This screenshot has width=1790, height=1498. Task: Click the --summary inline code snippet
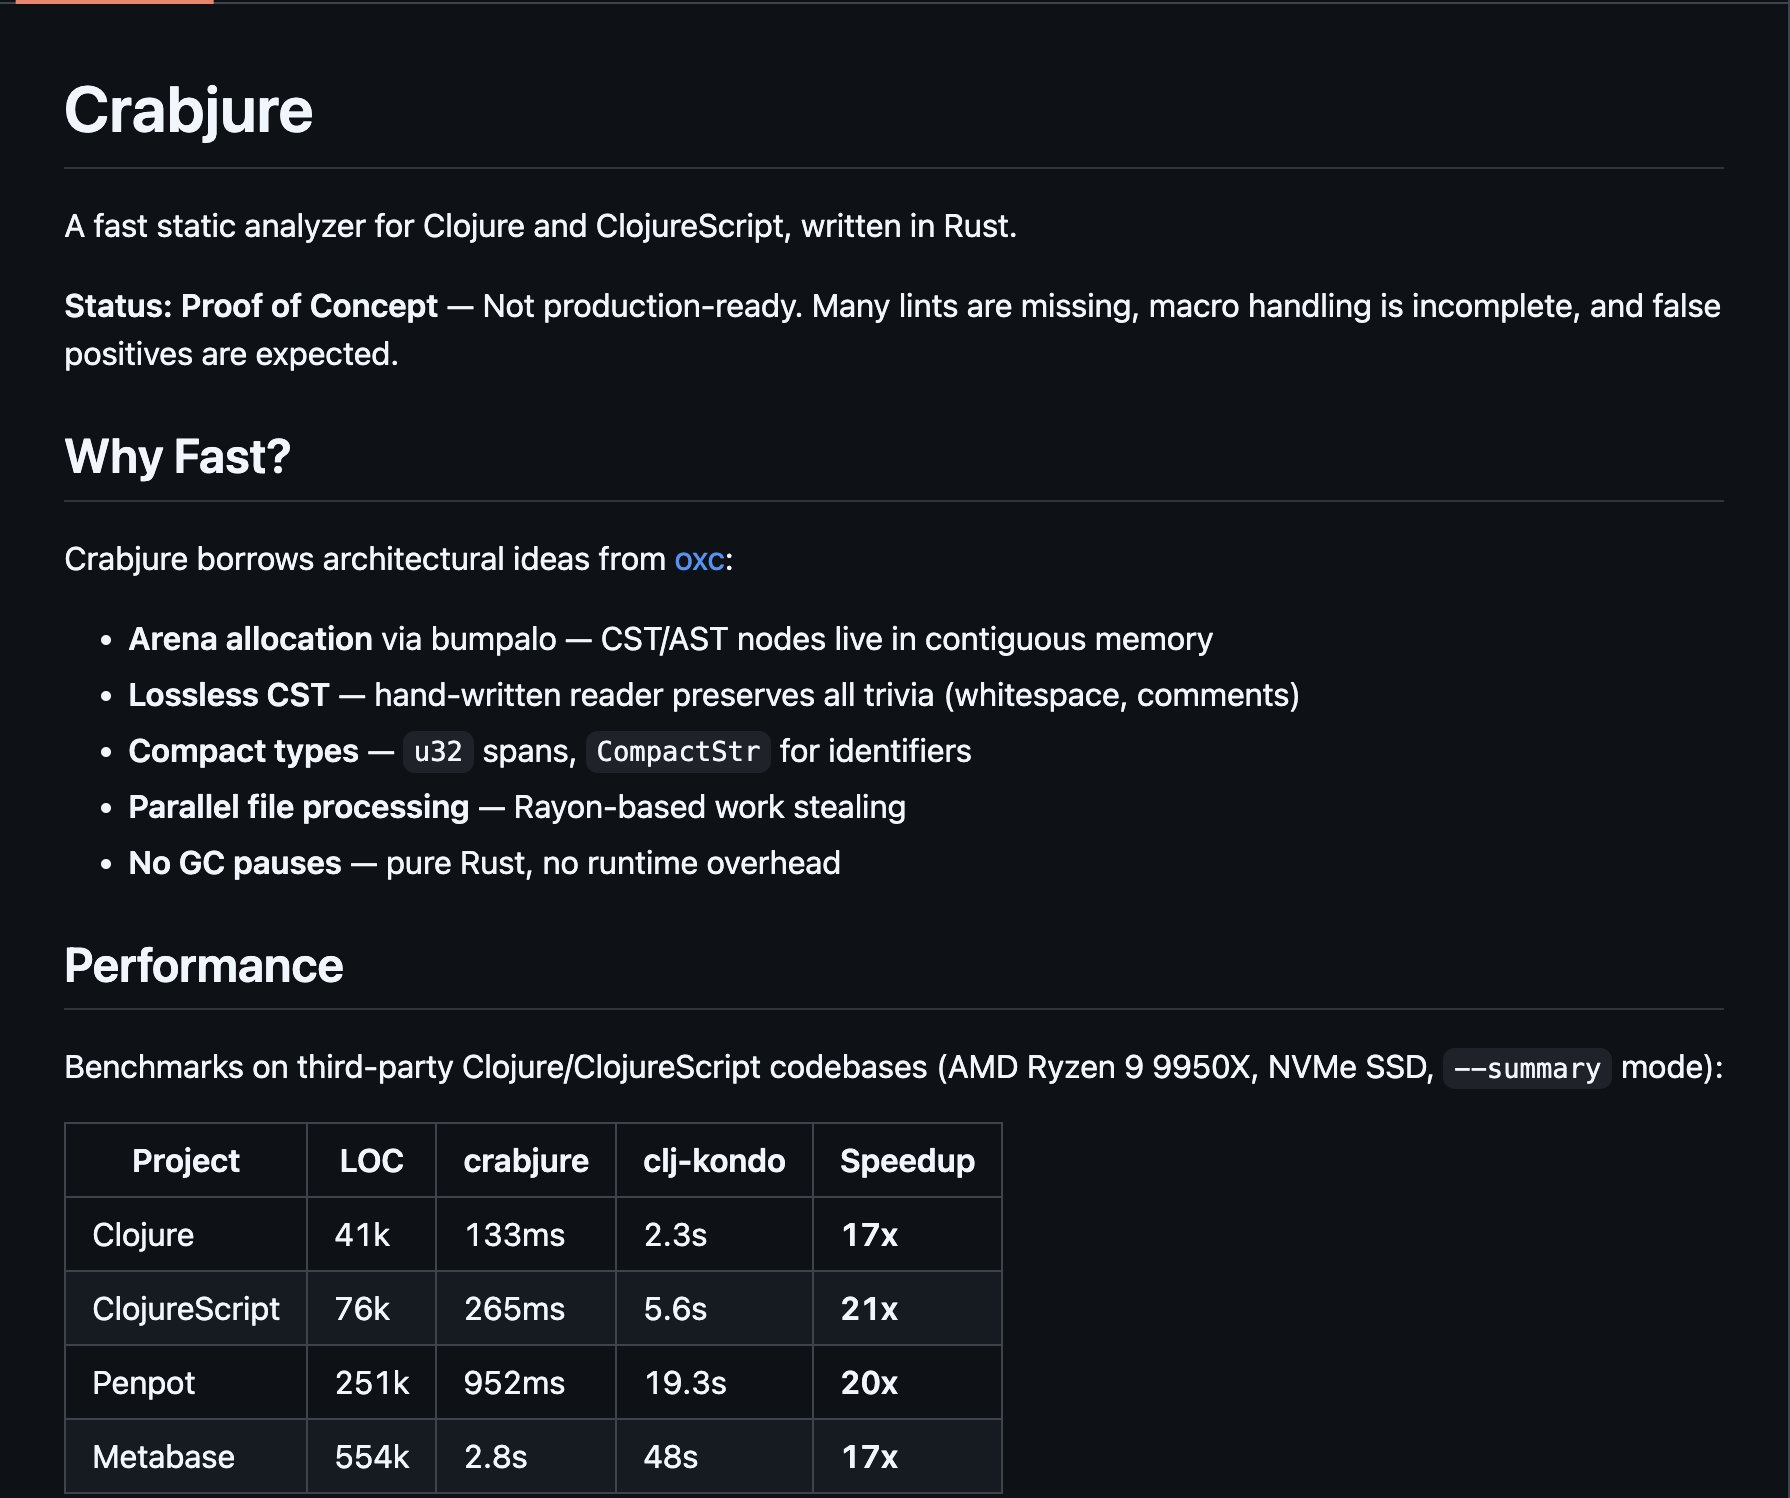(1526, 1068)
